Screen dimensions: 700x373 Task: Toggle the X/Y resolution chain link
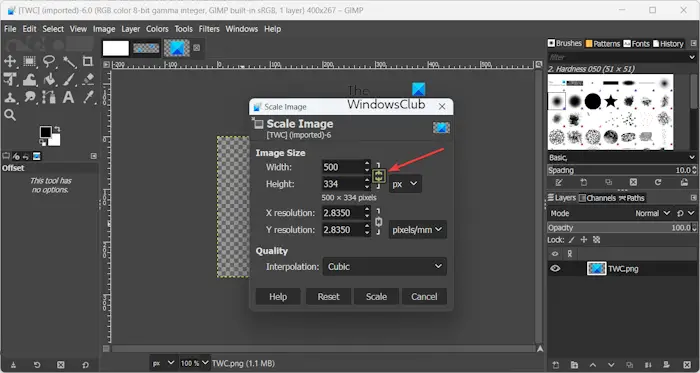[379, 221]
